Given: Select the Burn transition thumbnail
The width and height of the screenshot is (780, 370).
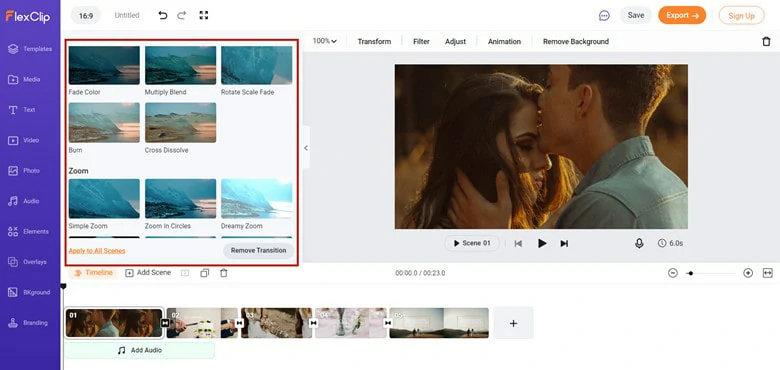Looking at the screenshot, I should [104, 122].
